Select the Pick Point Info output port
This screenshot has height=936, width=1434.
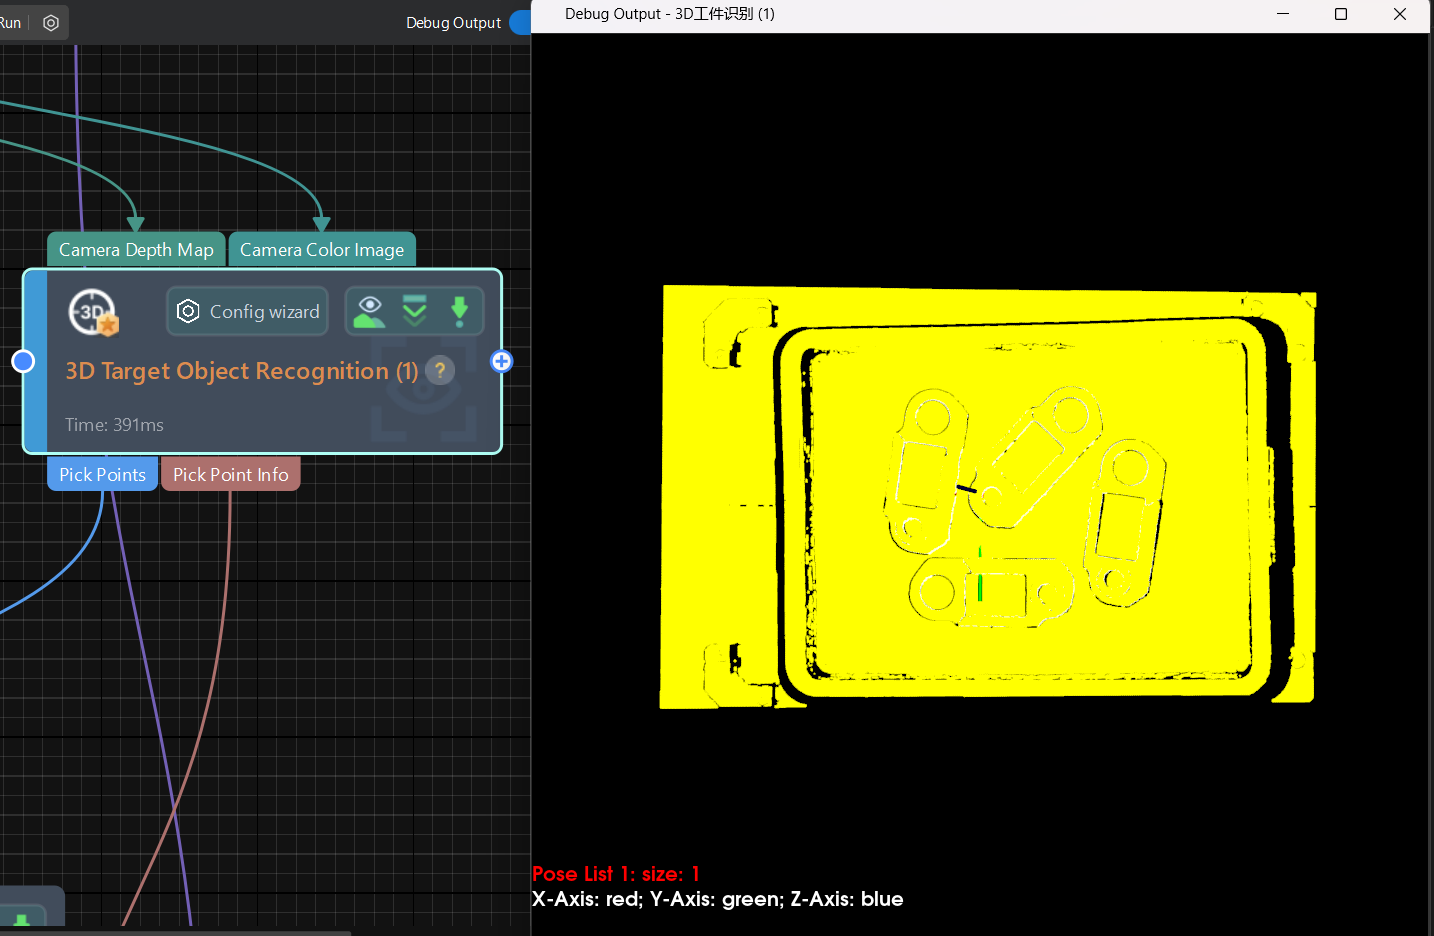230,473
